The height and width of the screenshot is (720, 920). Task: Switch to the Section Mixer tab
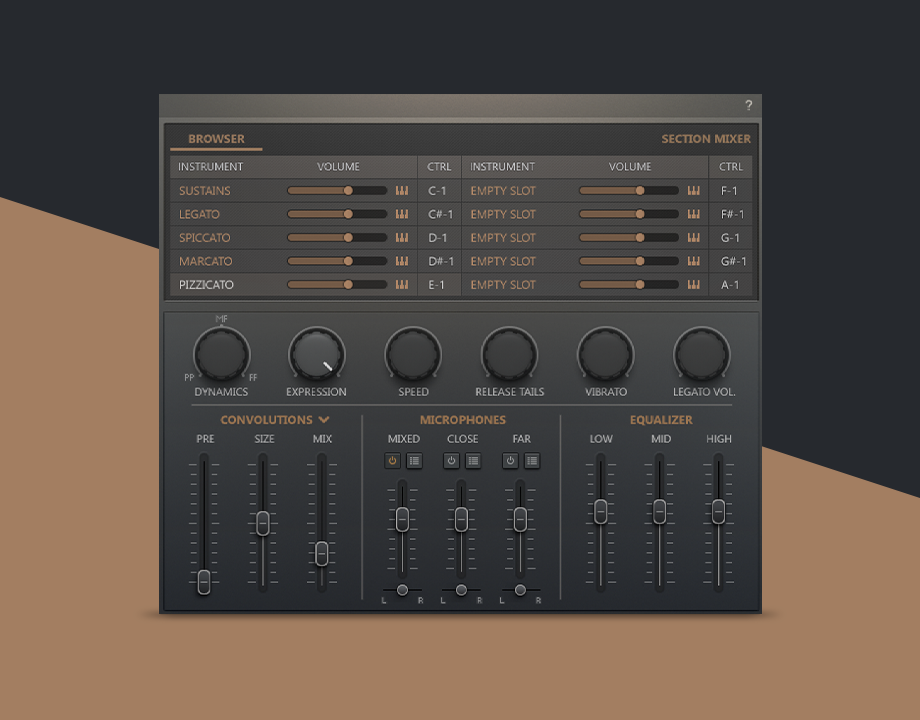(x=705, y=139)
